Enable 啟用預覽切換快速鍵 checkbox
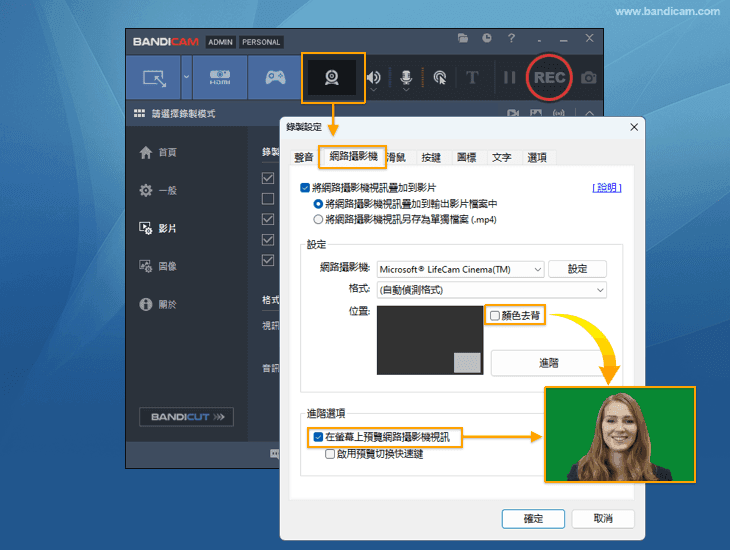 pyautogui.click(x=330, y=454)
